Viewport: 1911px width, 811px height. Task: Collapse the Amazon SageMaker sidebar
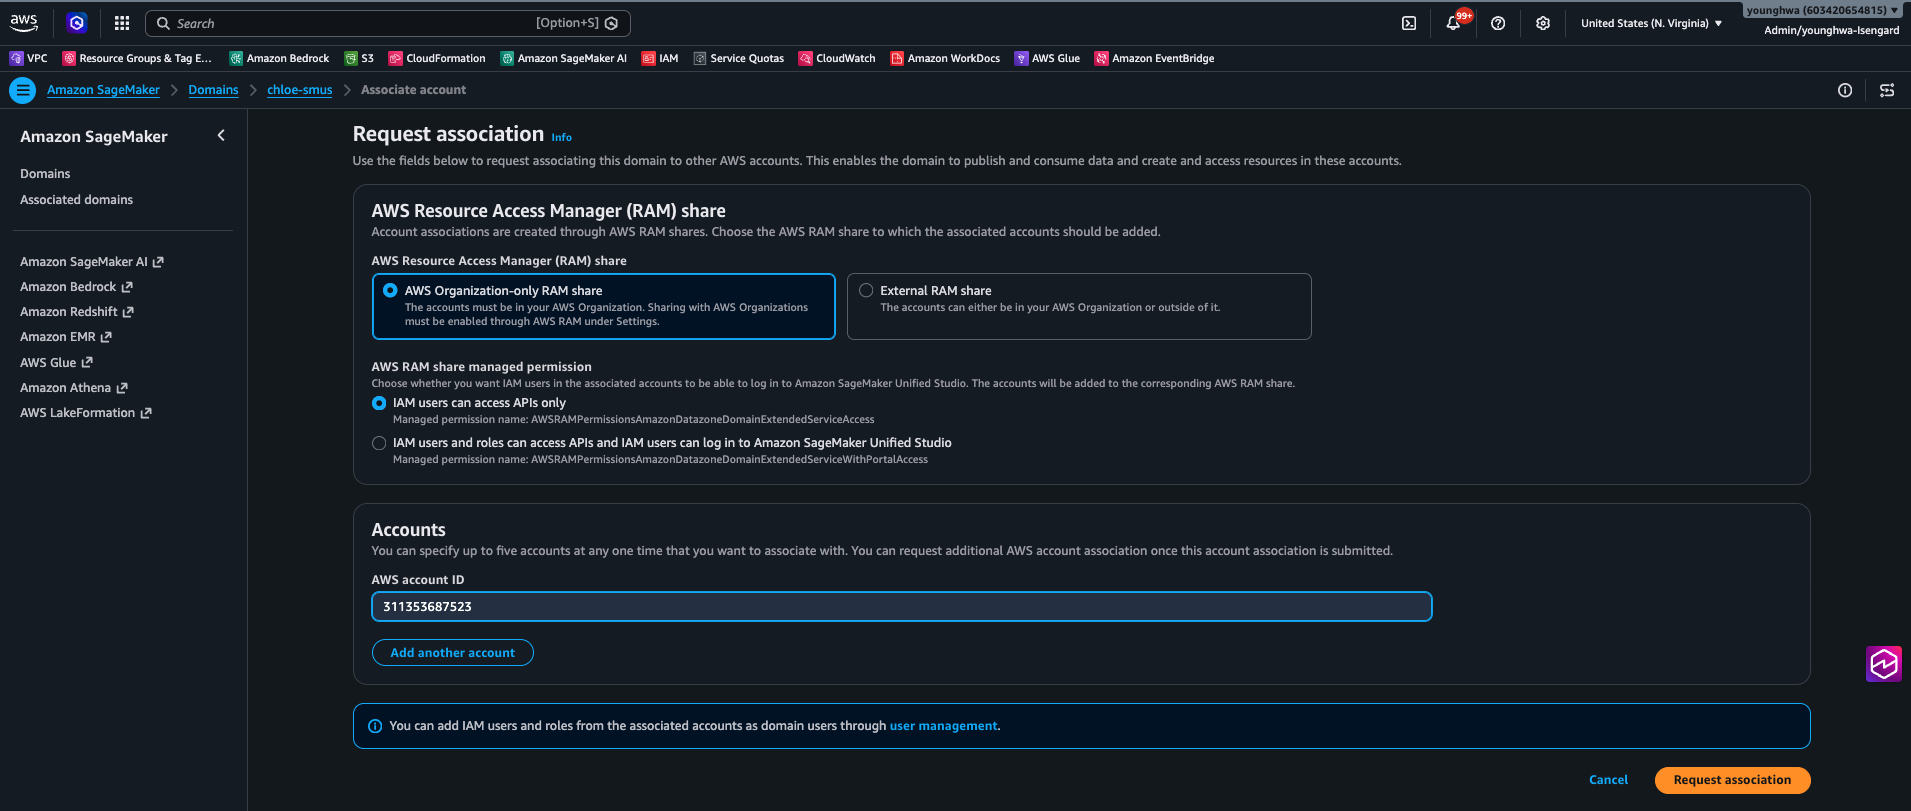click(x=221, y=136)
